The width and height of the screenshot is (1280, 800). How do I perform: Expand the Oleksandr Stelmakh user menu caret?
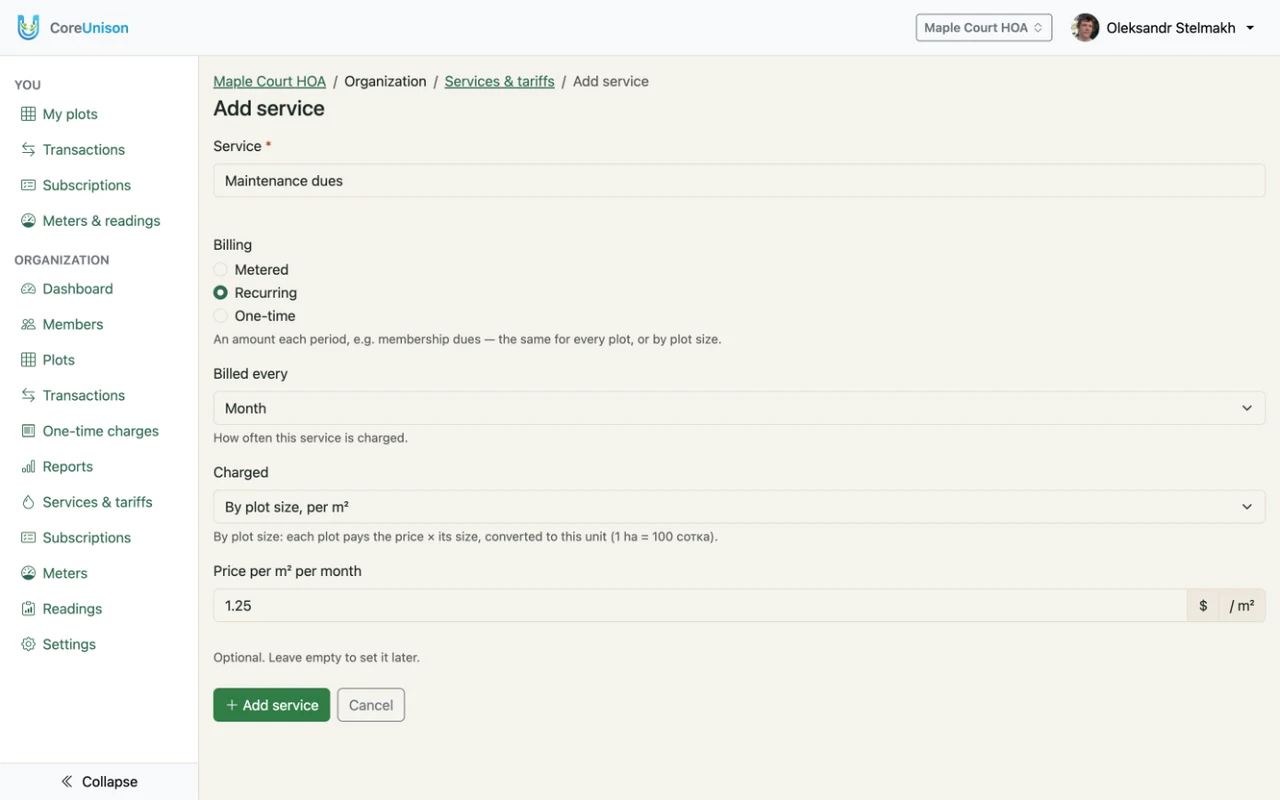1250,28
